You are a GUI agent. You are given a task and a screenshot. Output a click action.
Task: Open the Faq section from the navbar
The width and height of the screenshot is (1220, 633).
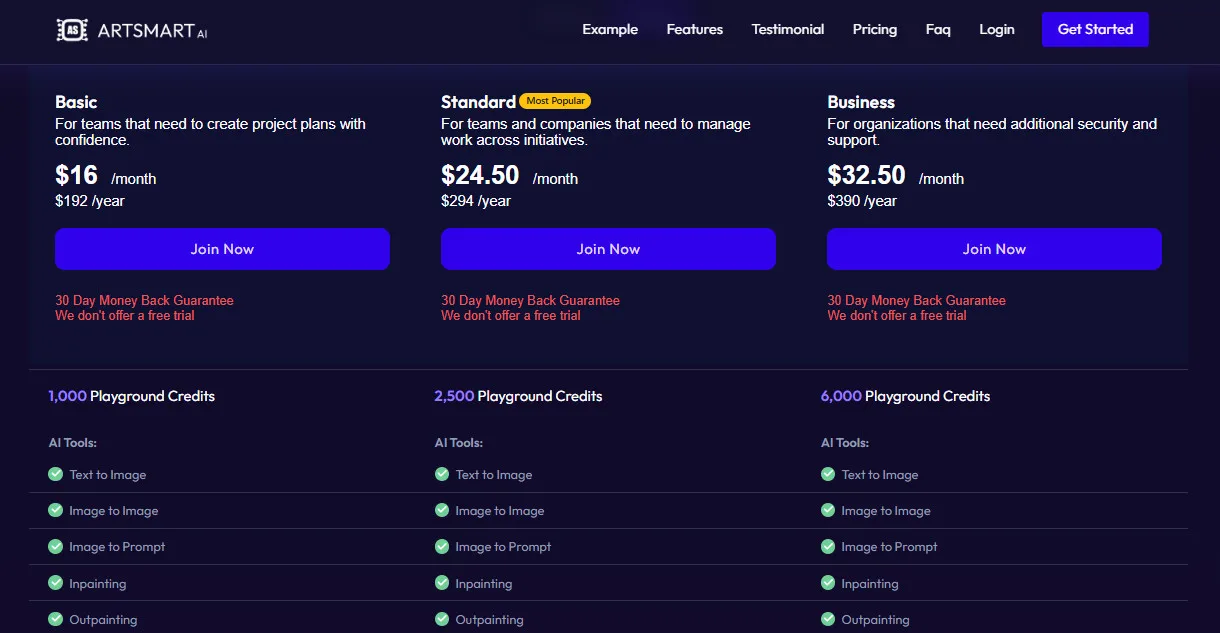coord(938,29)
